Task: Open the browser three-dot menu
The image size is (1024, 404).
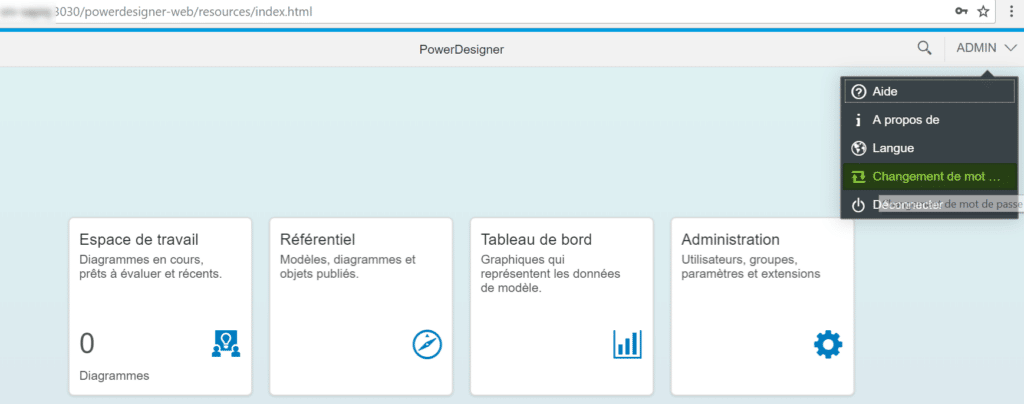Action: (x=1012, y=11)
